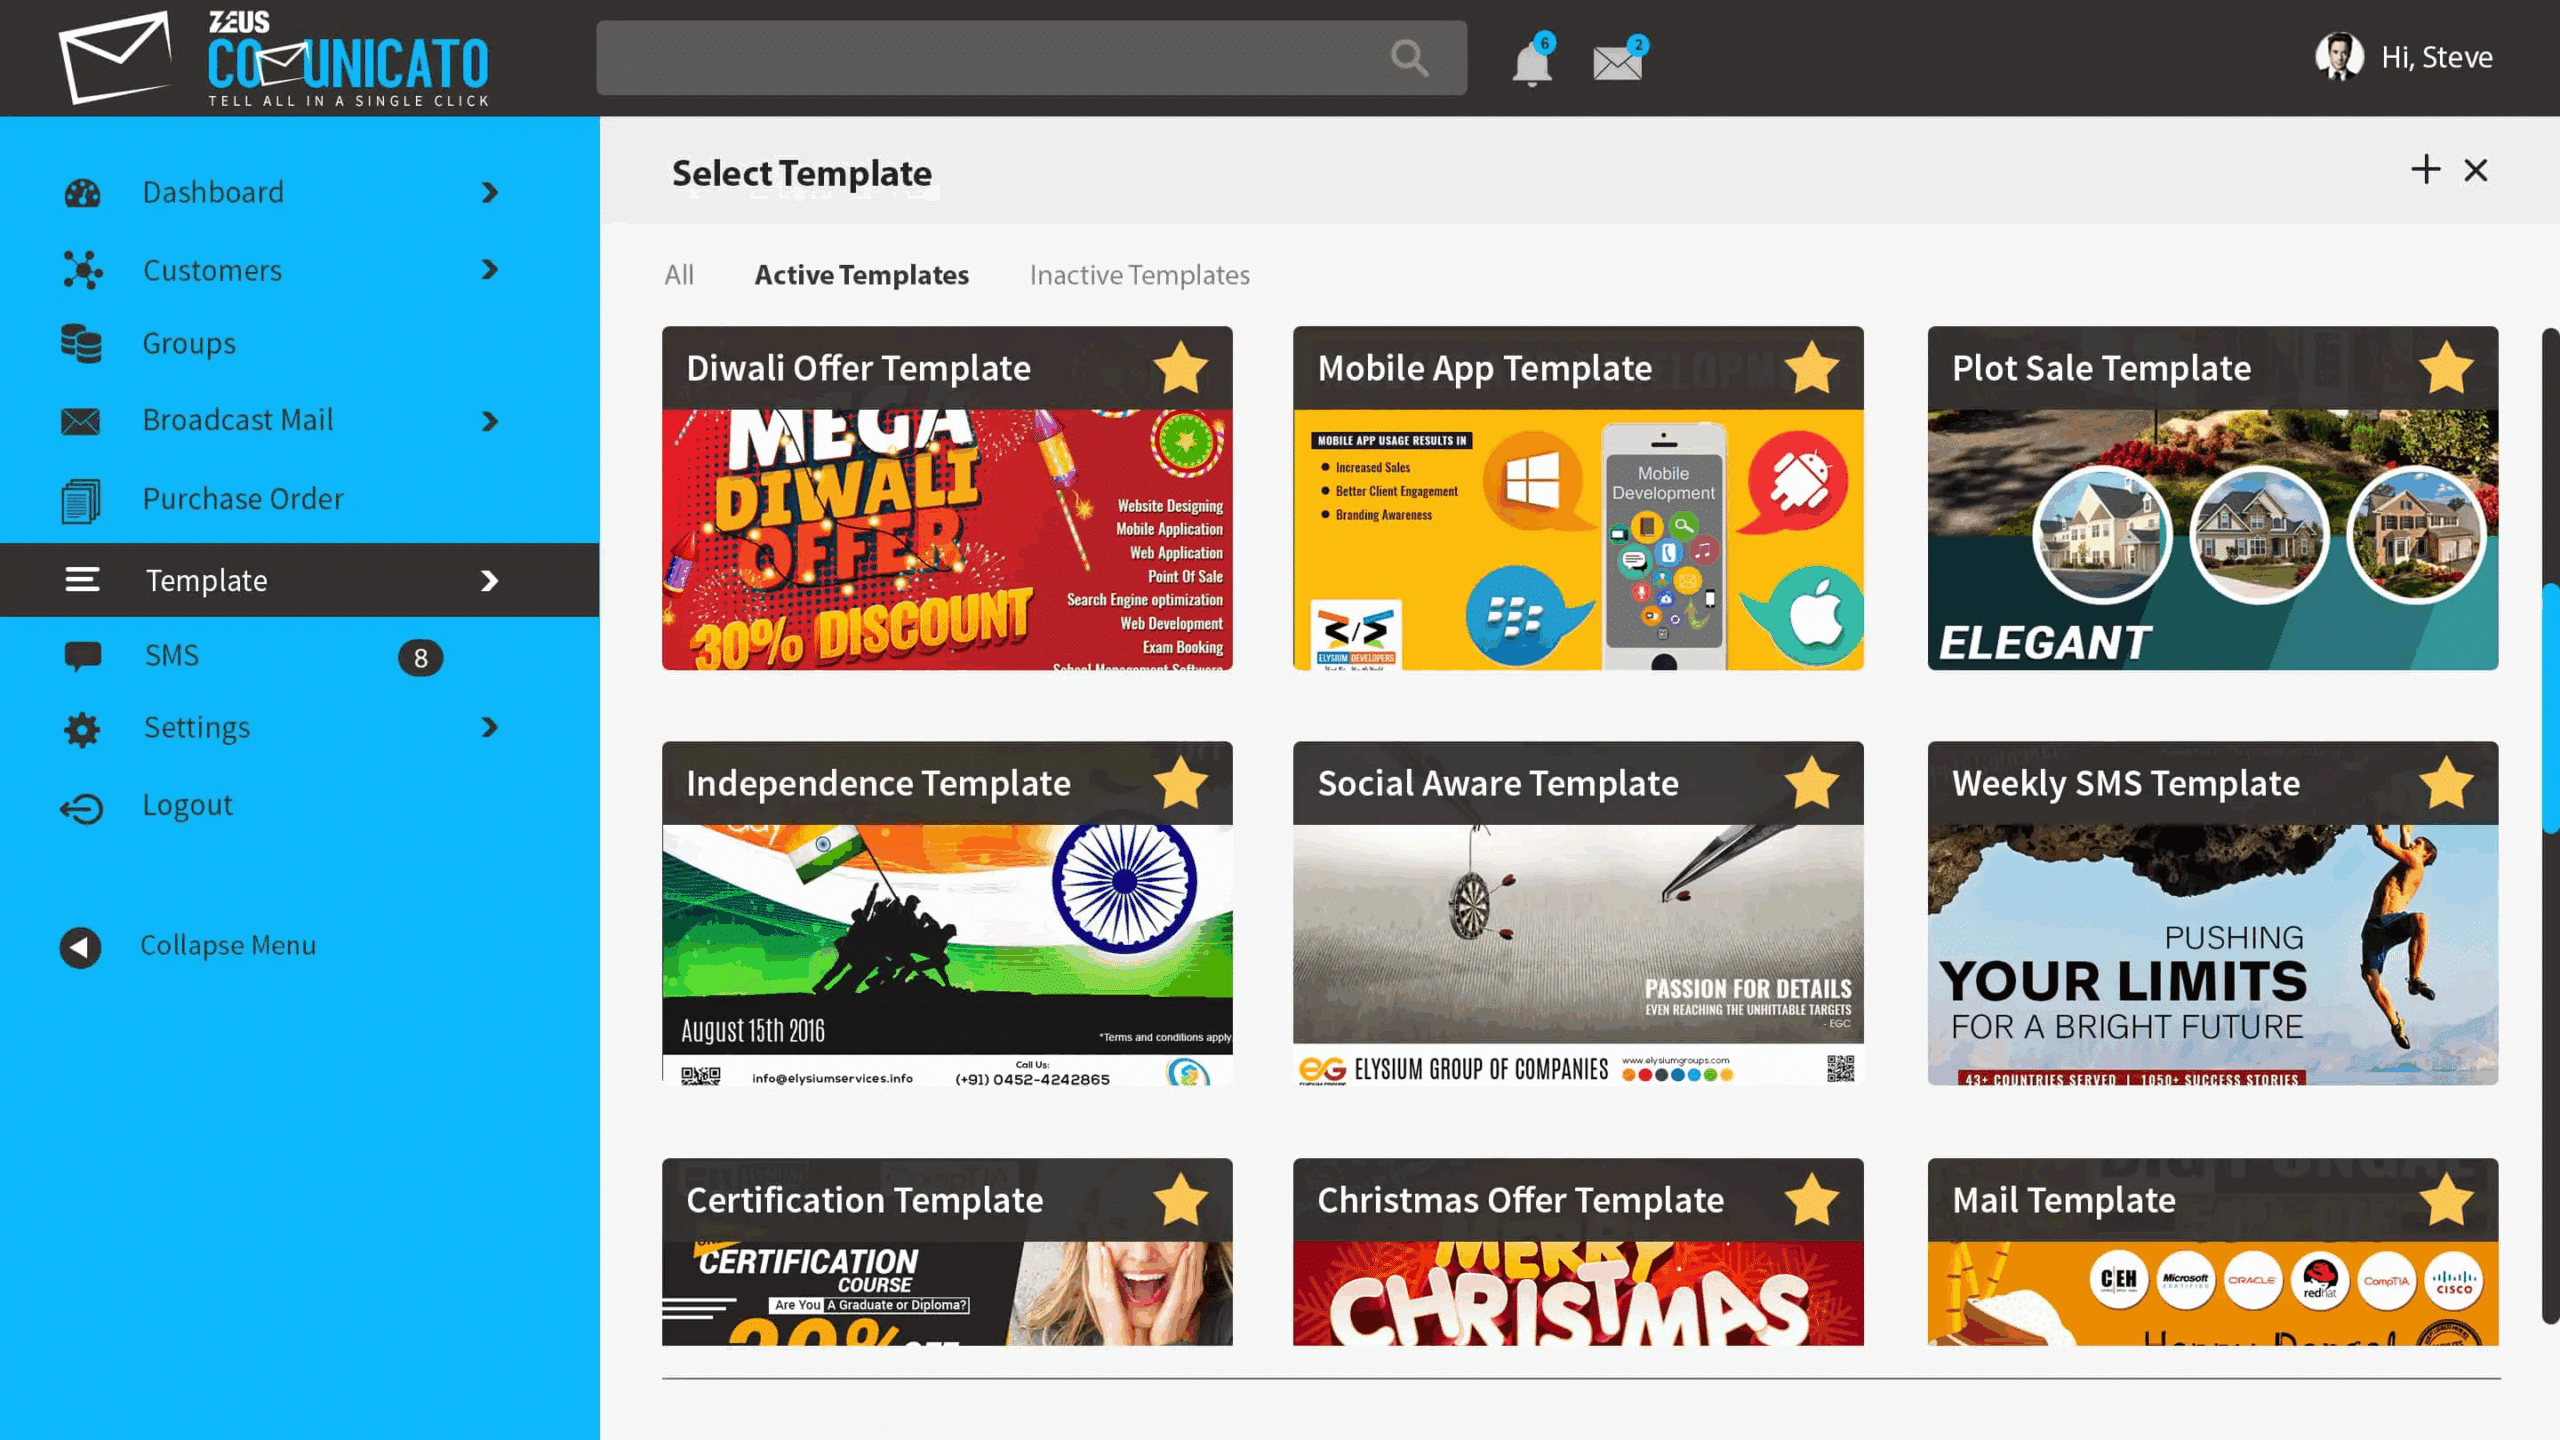
Task: Click Steve's profile avatar
Action: coord(2339,57)
